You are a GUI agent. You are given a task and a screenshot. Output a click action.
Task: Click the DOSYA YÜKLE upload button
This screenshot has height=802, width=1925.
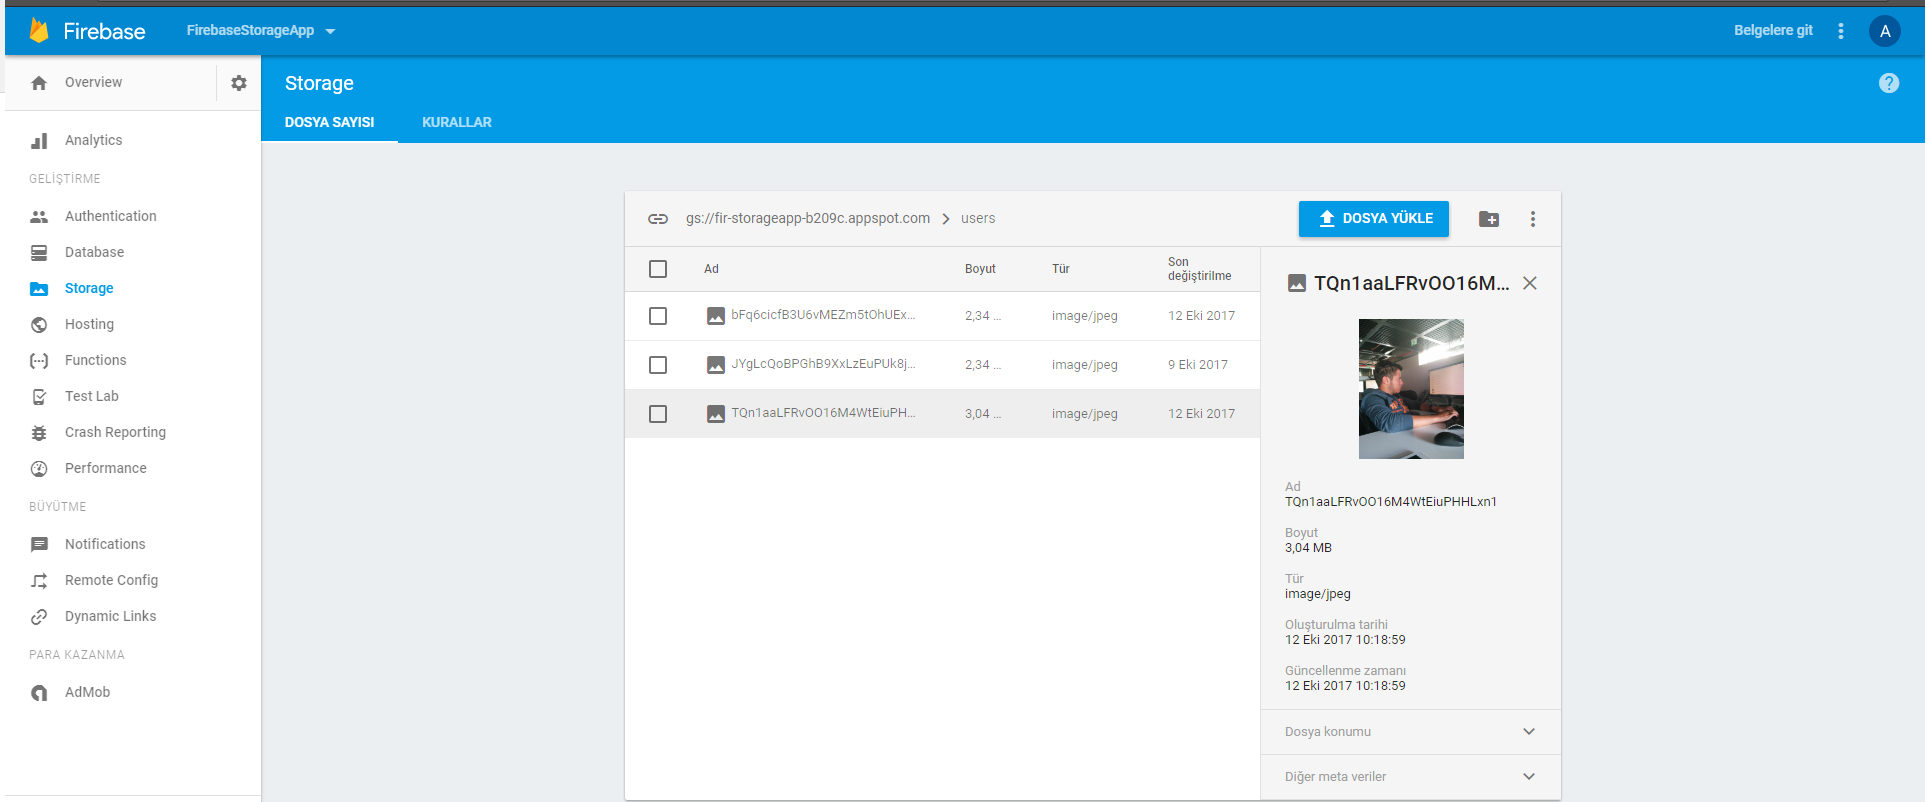1373,219
